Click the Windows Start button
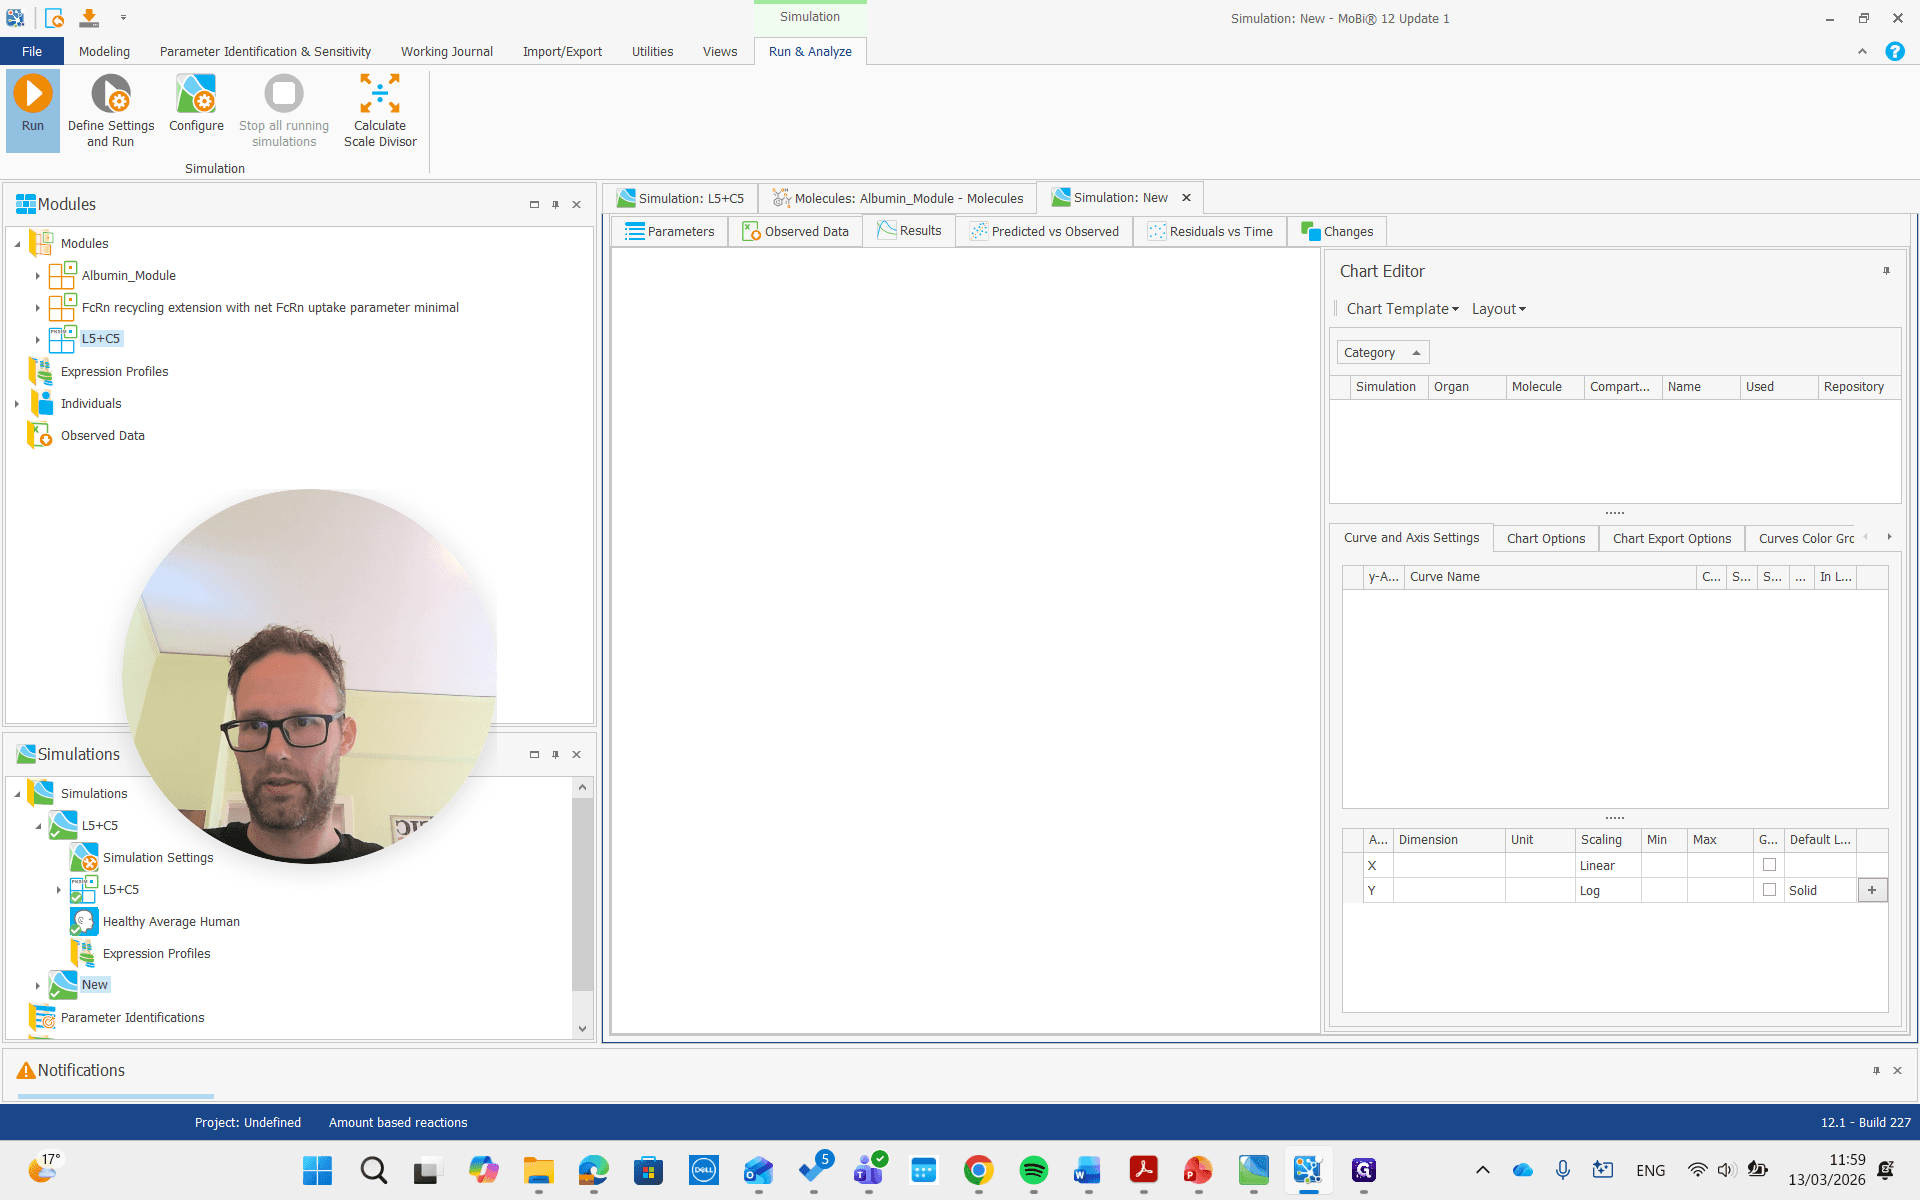 click(317, 1170)
